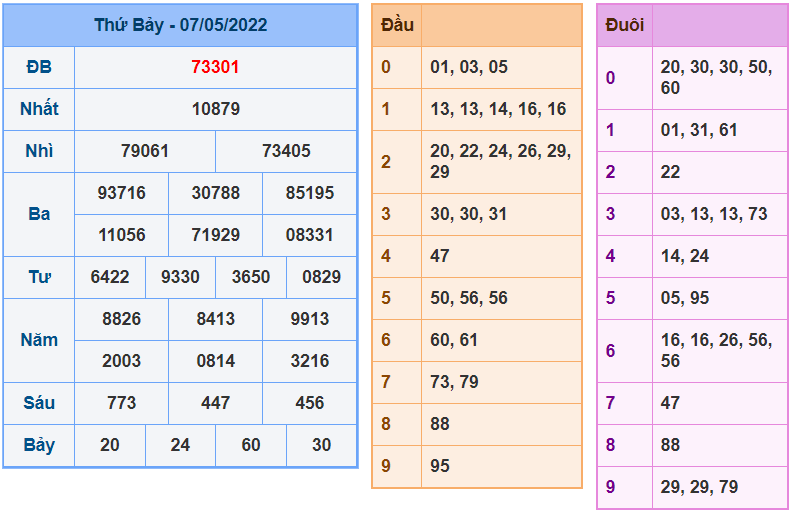The height and width of the screenshot is (513, 791).
Task: Select second prize number 79061
Action: (145, 150)
